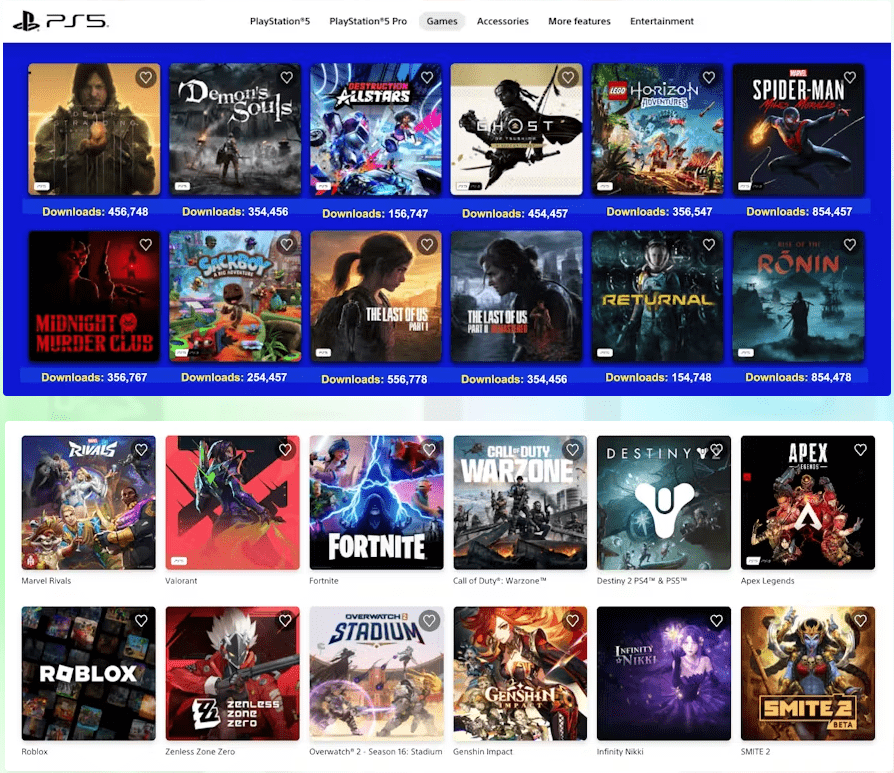The height and width of the screenshot is (773, 894).
Task: Open the Roblox cover art
Action: pyautogui.click(x=88, y=673)
